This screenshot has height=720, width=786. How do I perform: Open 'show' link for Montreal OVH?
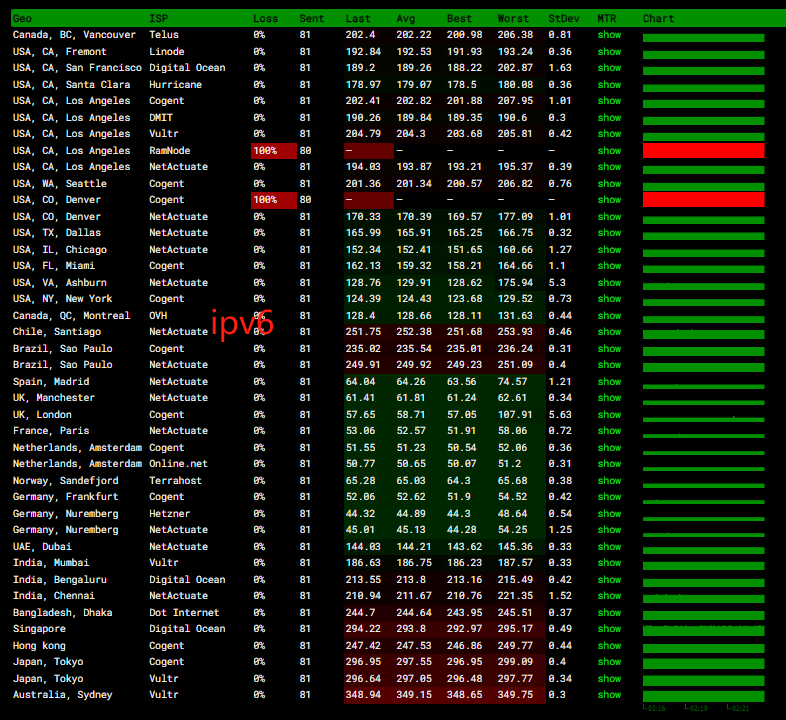pyautogui.click(x=609, y=315)
